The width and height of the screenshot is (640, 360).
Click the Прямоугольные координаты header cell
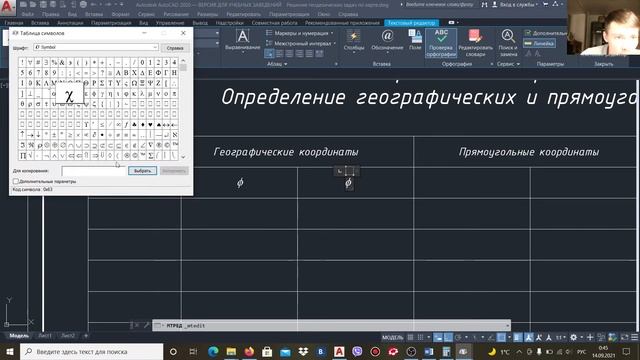coord(529,152)
